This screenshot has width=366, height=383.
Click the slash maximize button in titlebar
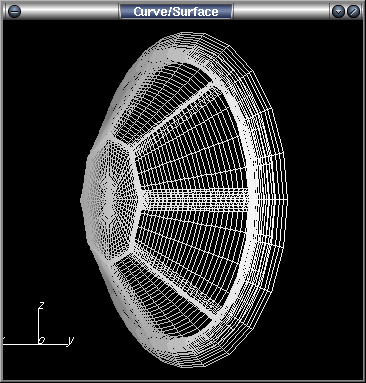353,12
